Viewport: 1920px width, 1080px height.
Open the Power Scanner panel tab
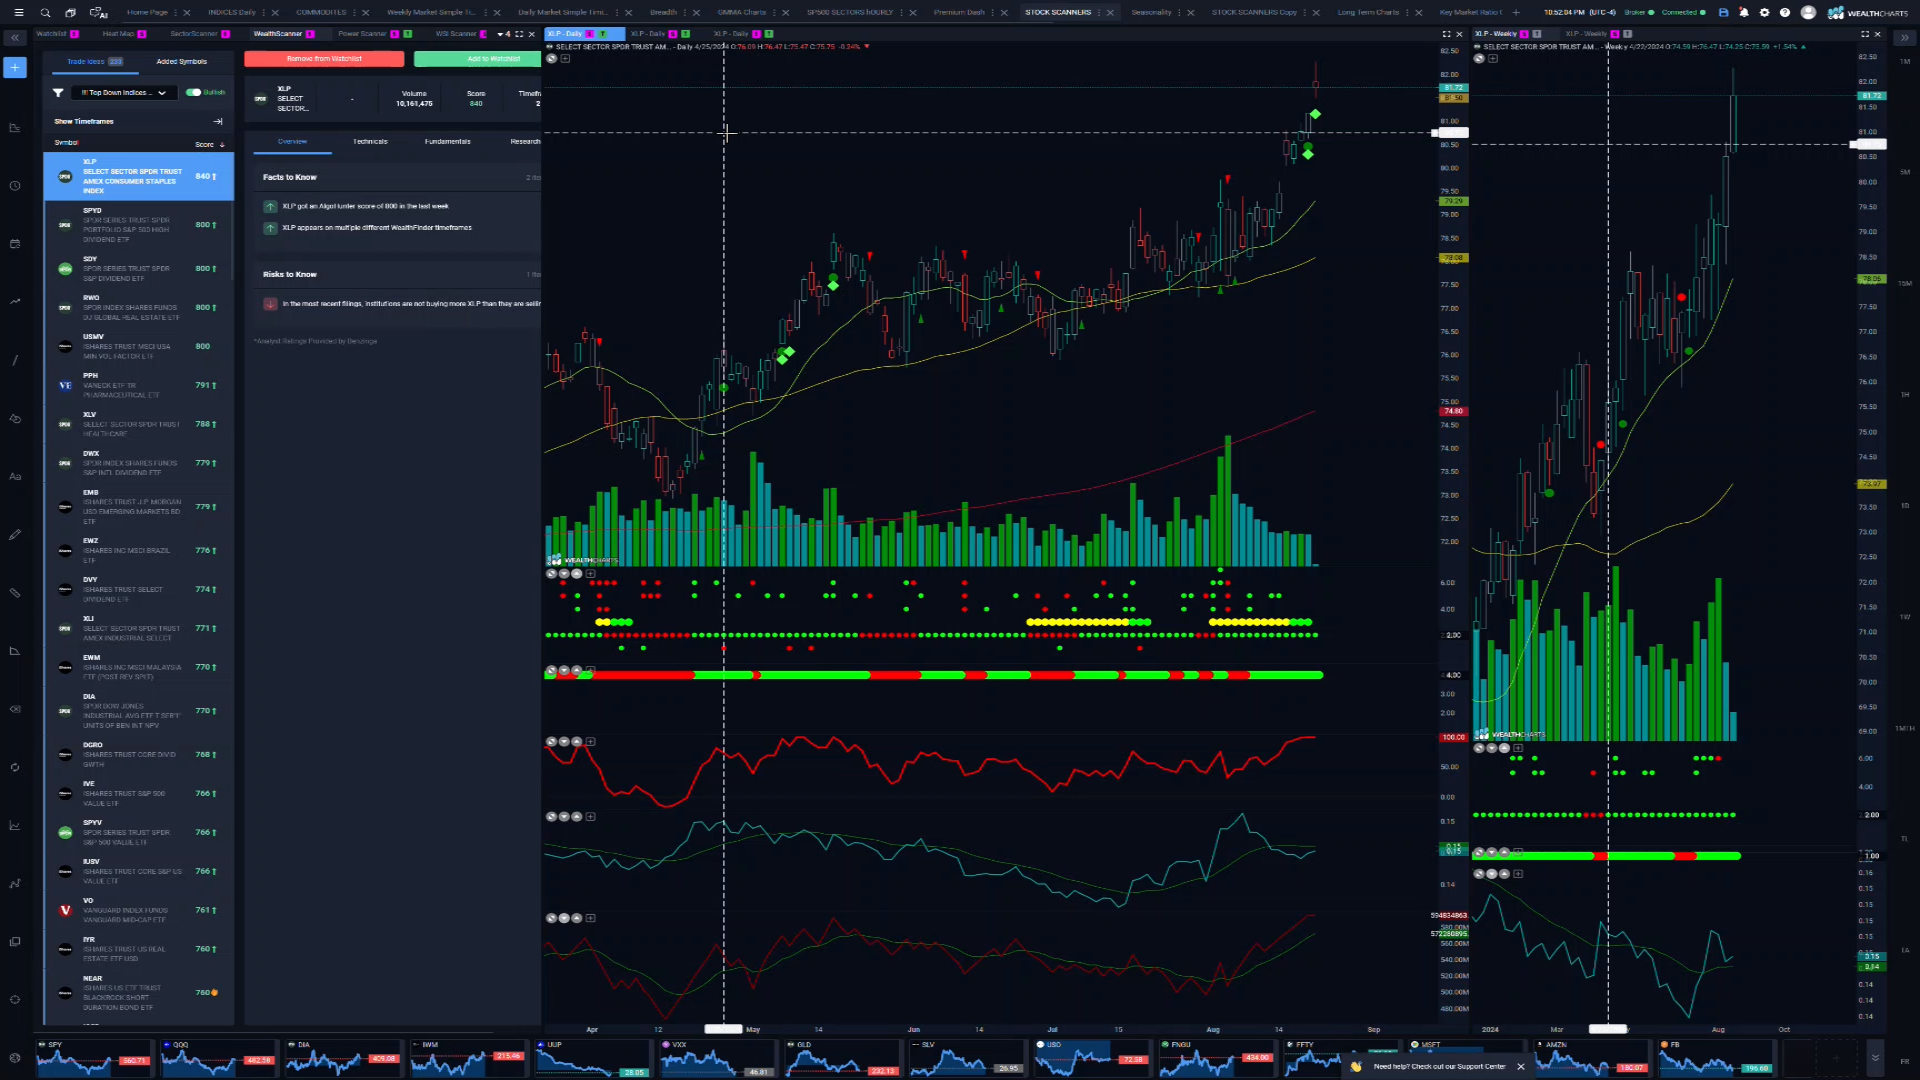(x=361, y=33)
